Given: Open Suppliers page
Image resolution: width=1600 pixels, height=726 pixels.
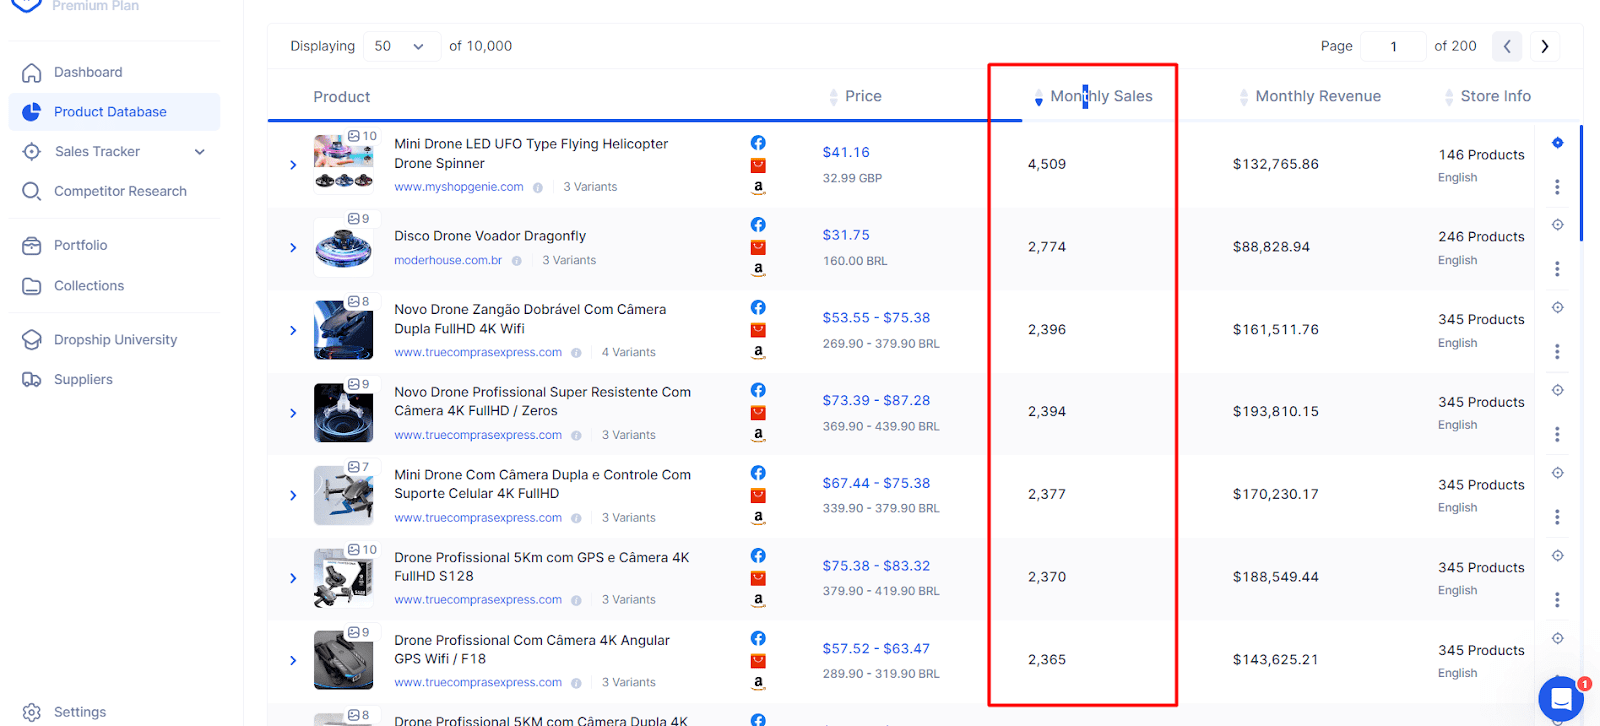Looking at the screenshot, I should coord(83,379).
